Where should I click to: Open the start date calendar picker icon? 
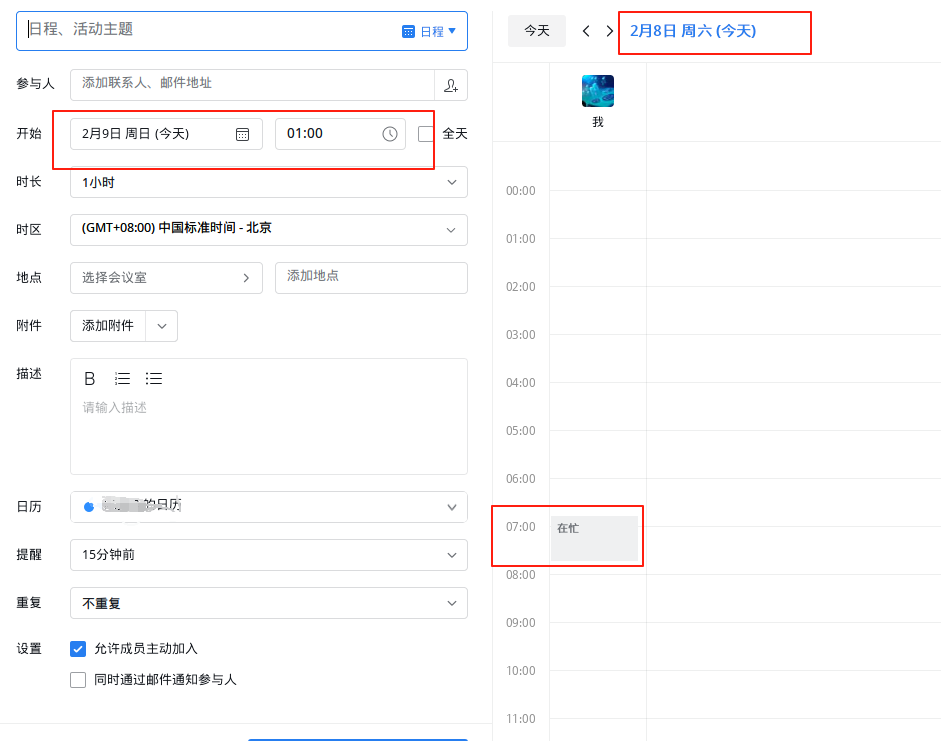242,134
